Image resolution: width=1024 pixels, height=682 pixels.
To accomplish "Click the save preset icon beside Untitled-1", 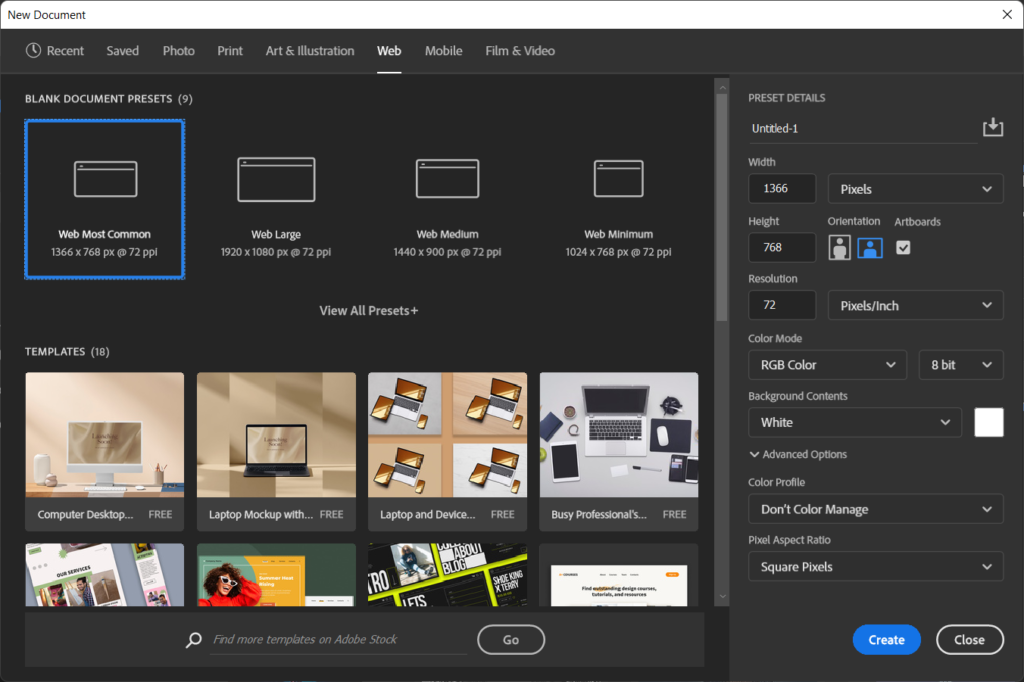I will (x=992, y=127).
